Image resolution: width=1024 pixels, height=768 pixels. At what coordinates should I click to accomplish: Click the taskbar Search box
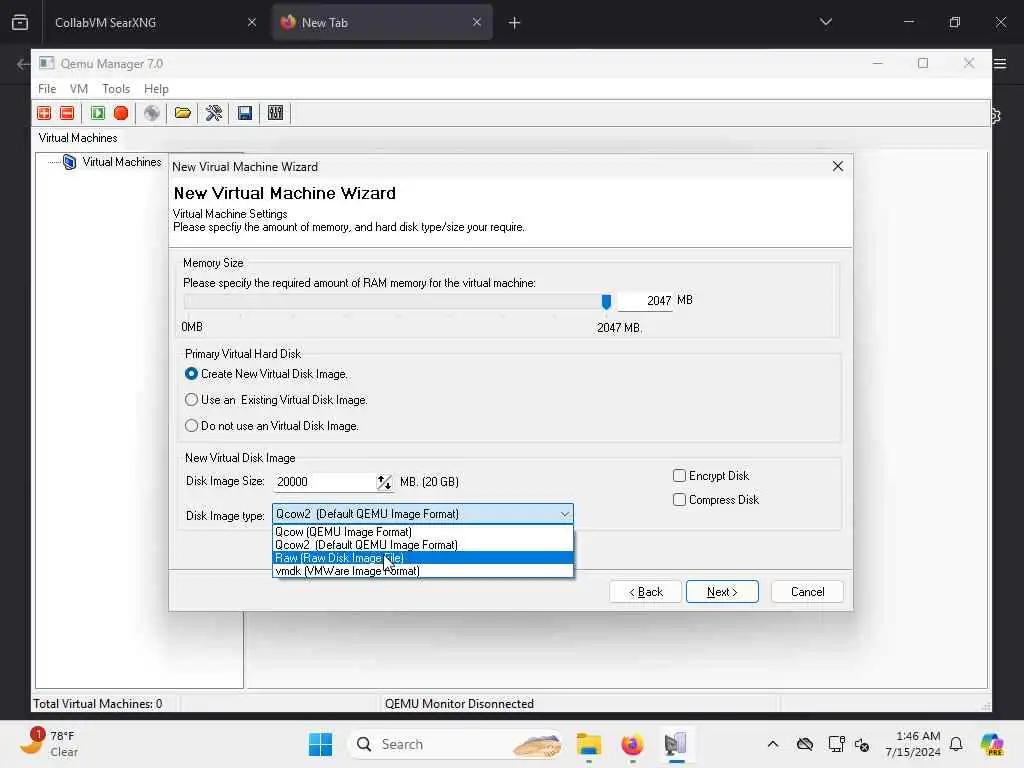click(x=457, y=744)
